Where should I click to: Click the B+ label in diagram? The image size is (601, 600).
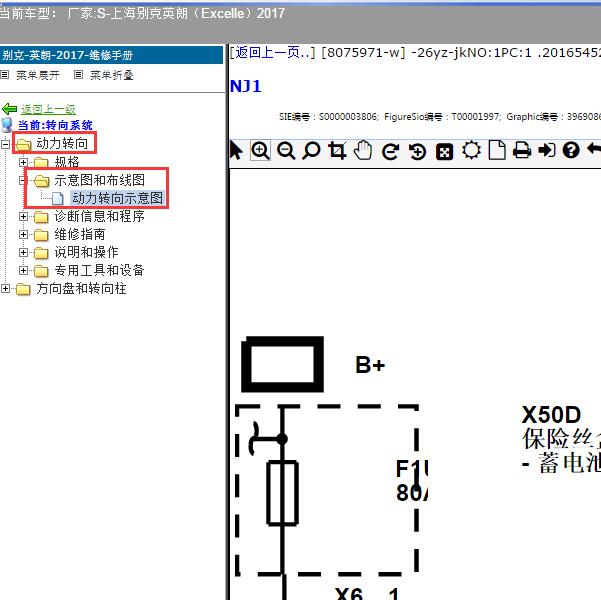coord(370,365)
